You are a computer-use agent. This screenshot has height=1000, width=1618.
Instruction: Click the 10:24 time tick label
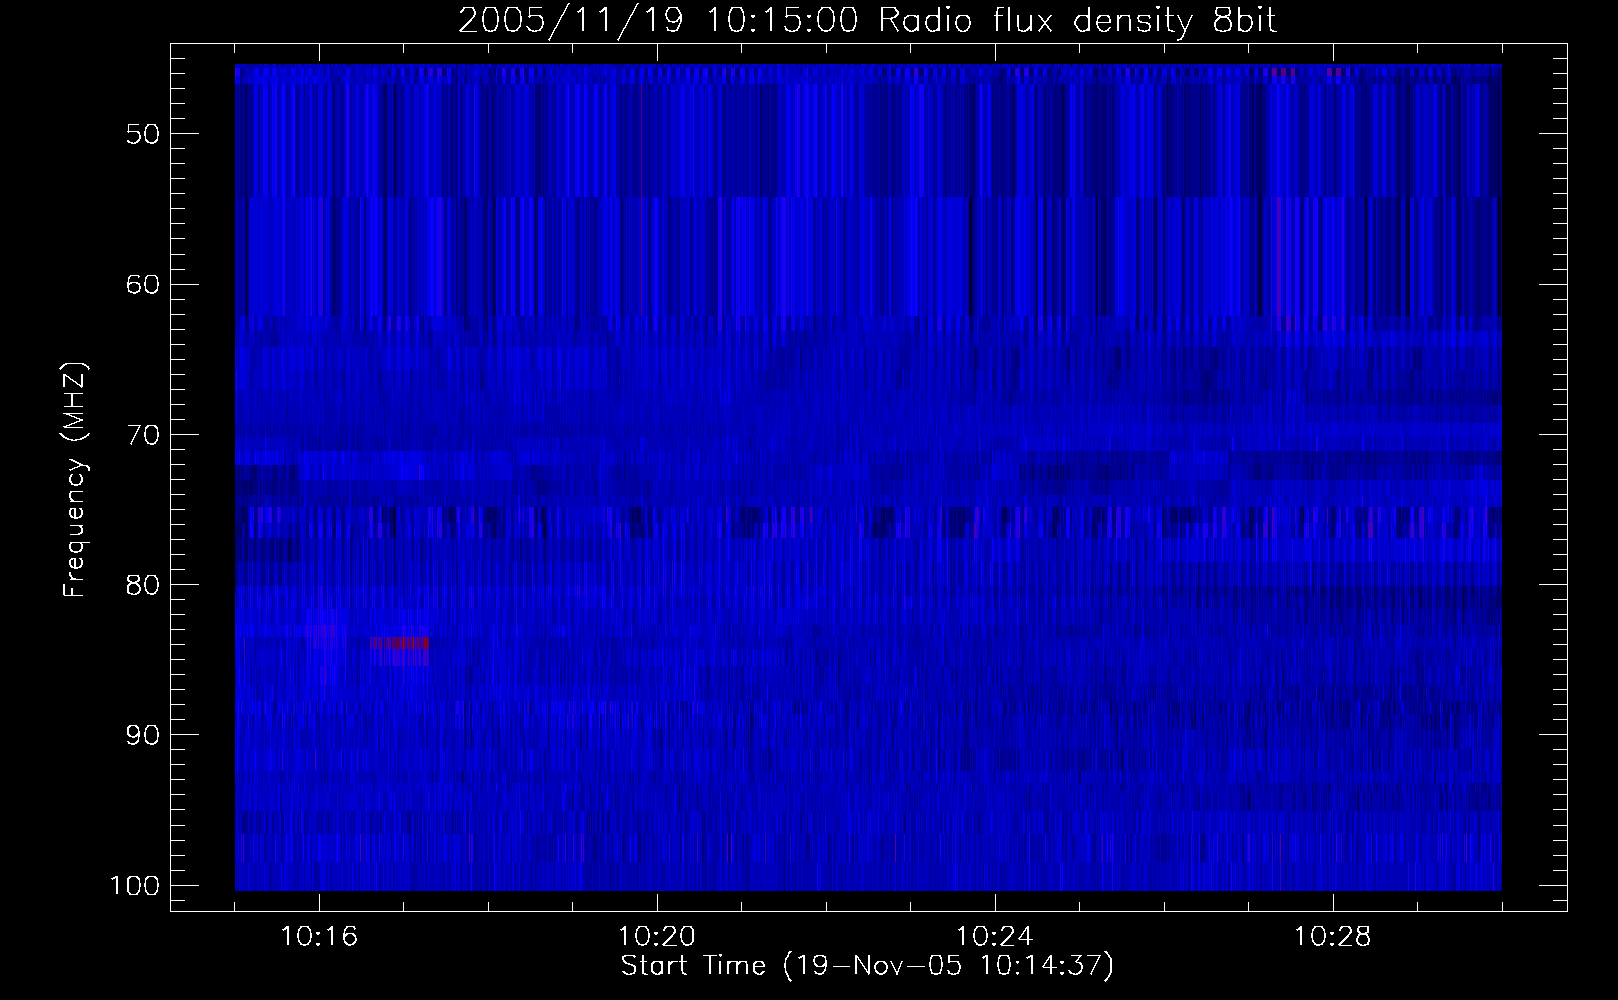(995, 938)
